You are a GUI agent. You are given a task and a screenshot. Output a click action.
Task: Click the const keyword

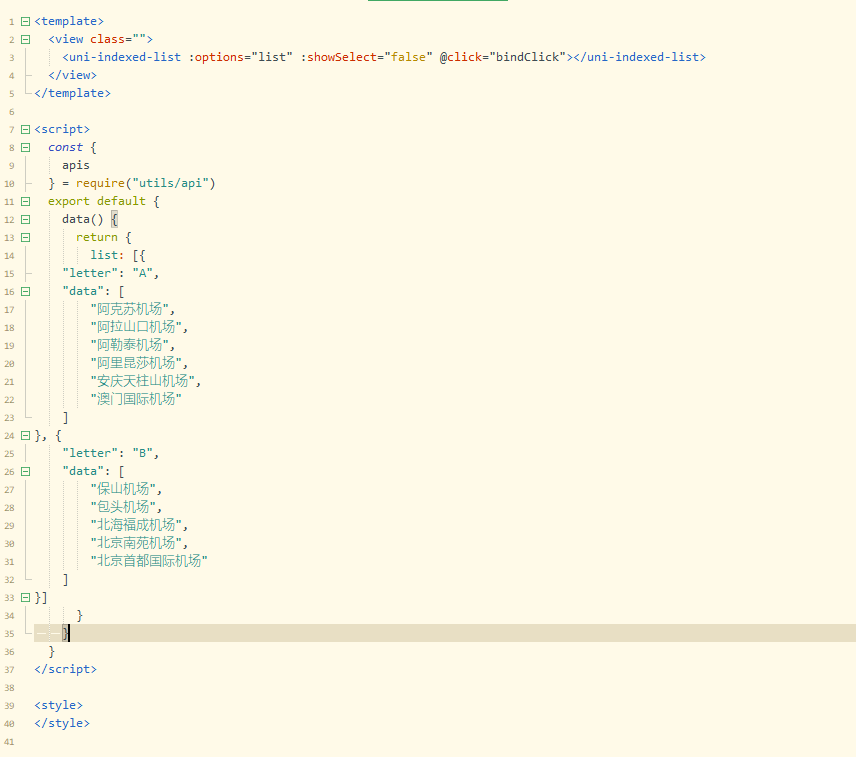(x=66, y=147)
